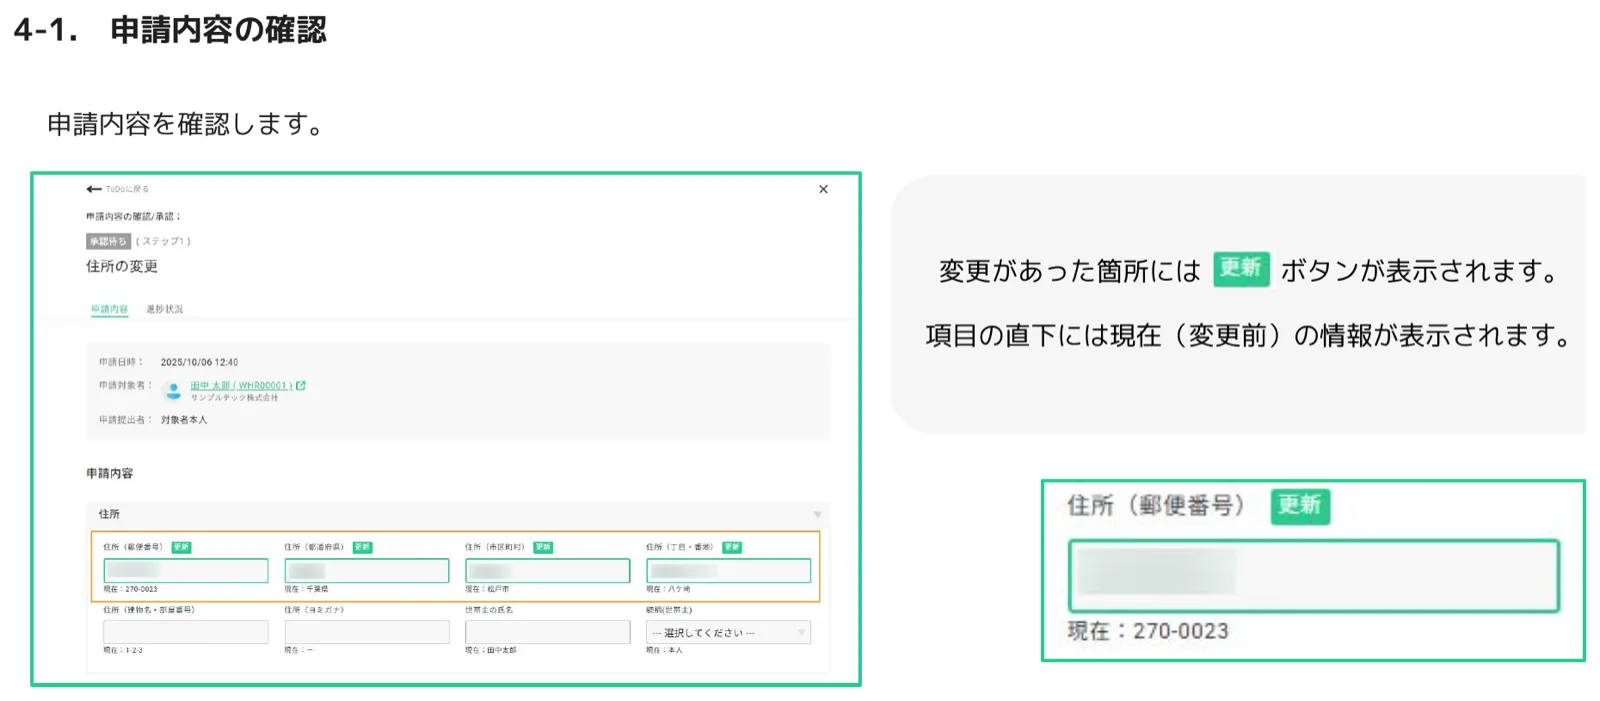Click the 住所の変更 heading
Viewport: 1600px width, 701px height.
click(122, 266)
